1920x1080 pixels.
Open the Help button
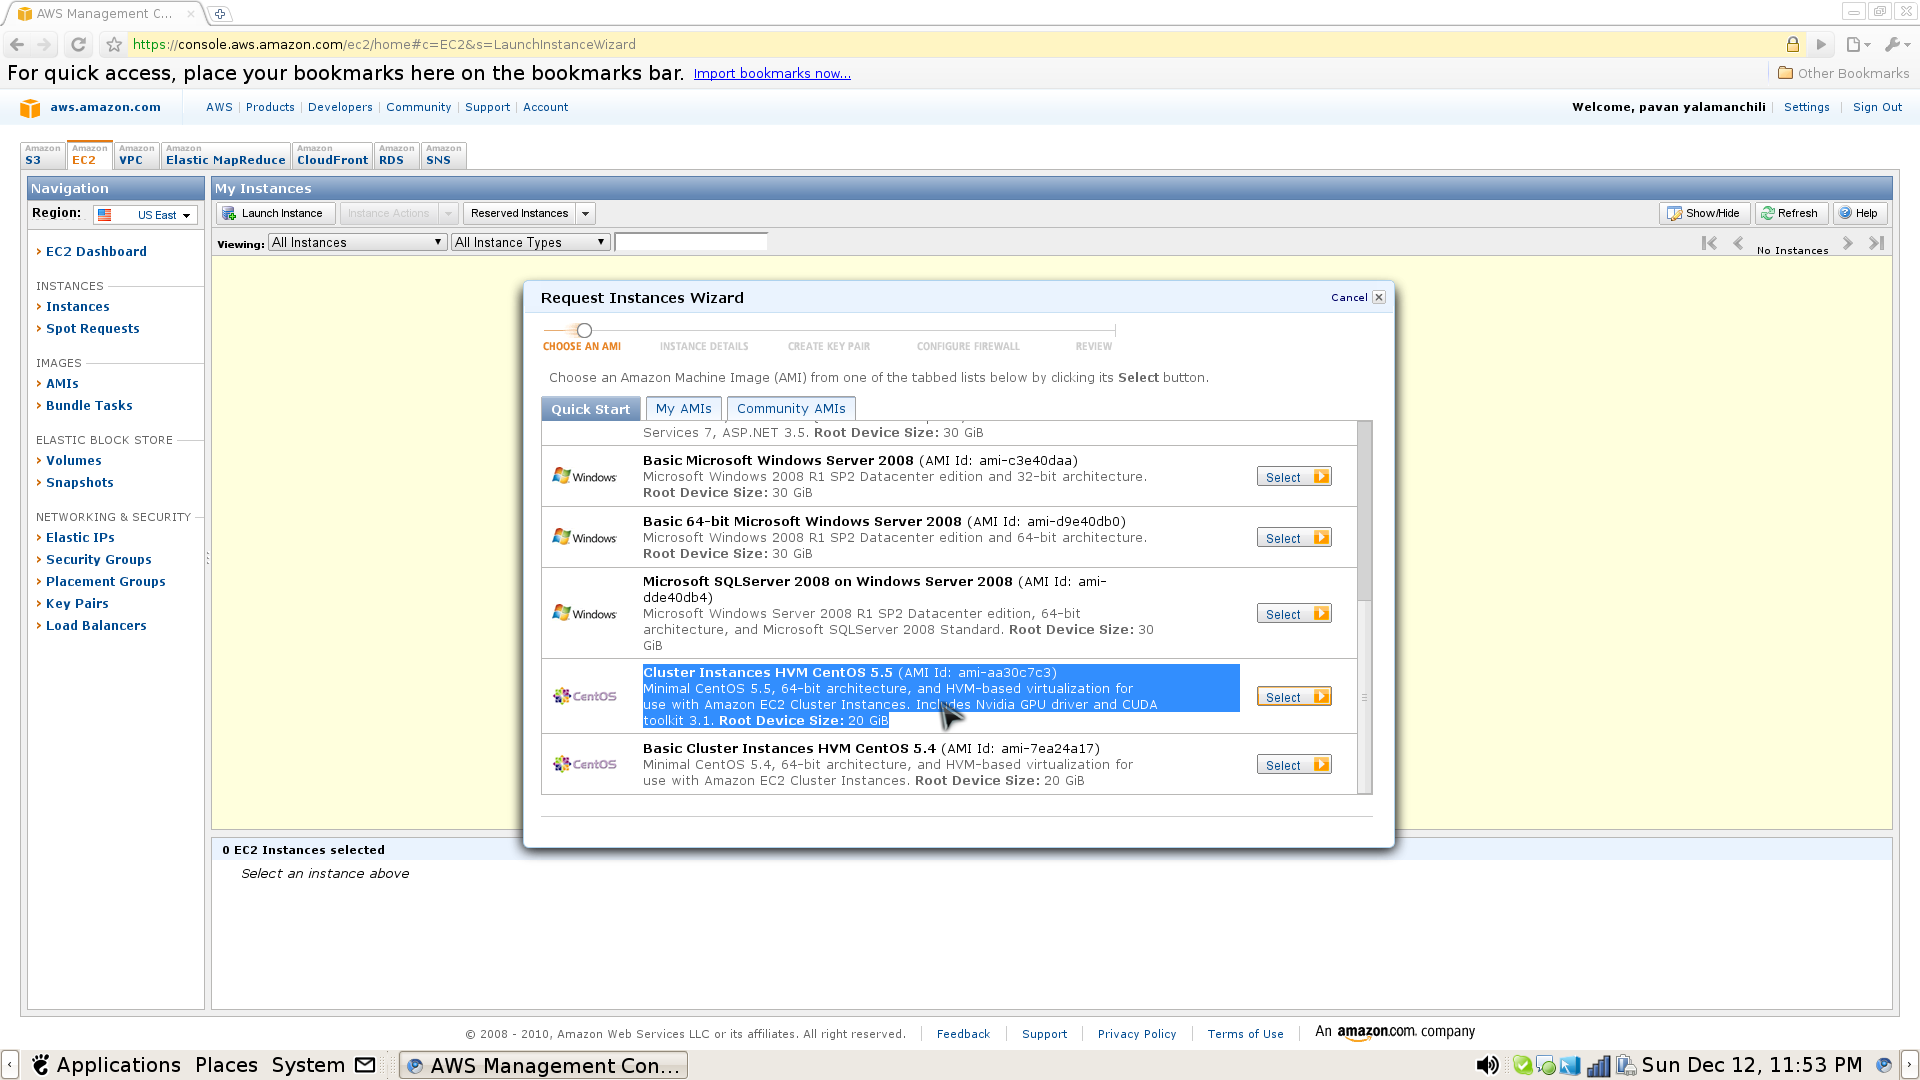pos(1859,213)
